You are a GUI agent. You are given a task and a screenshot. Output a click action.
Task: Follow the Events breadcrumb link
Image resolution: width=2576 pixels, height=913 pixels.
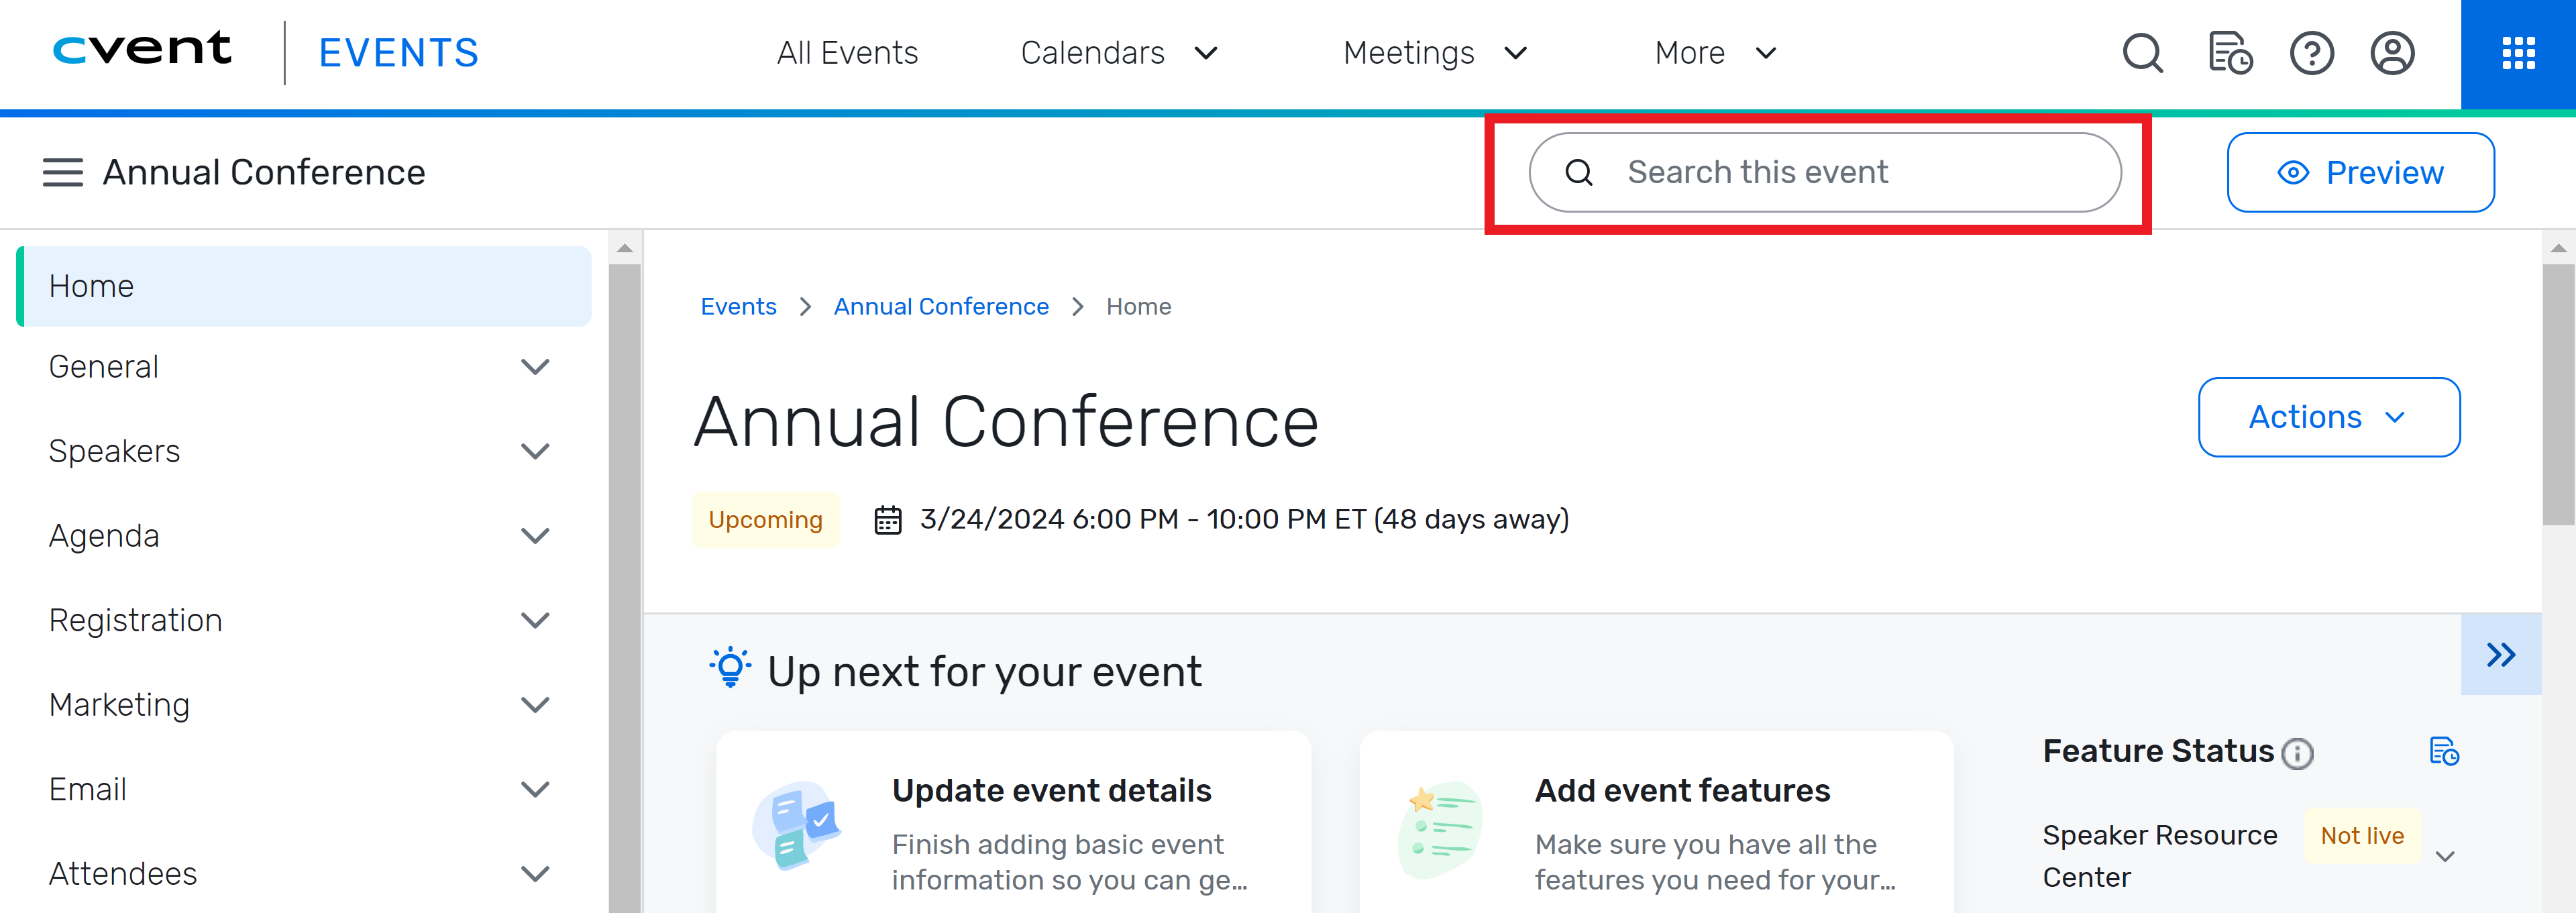(738, 307)
